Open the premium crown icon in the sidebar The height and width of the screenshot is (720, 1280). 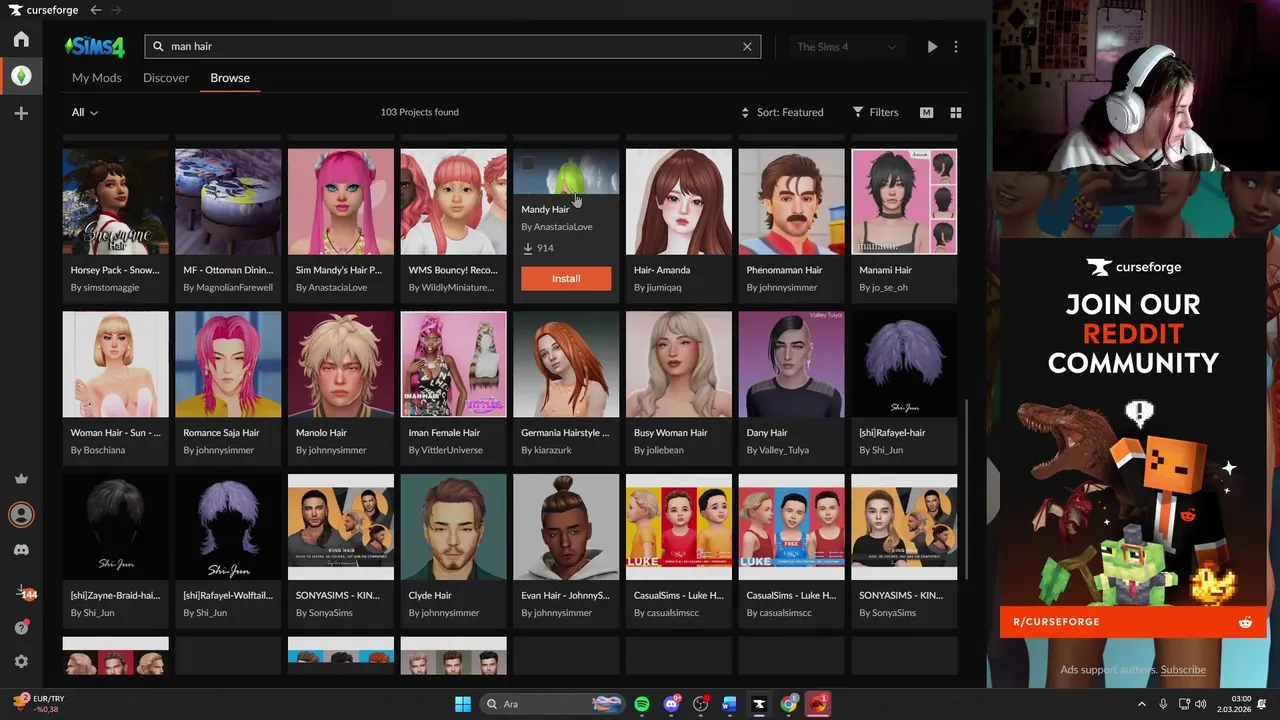(x=21, y=478)
